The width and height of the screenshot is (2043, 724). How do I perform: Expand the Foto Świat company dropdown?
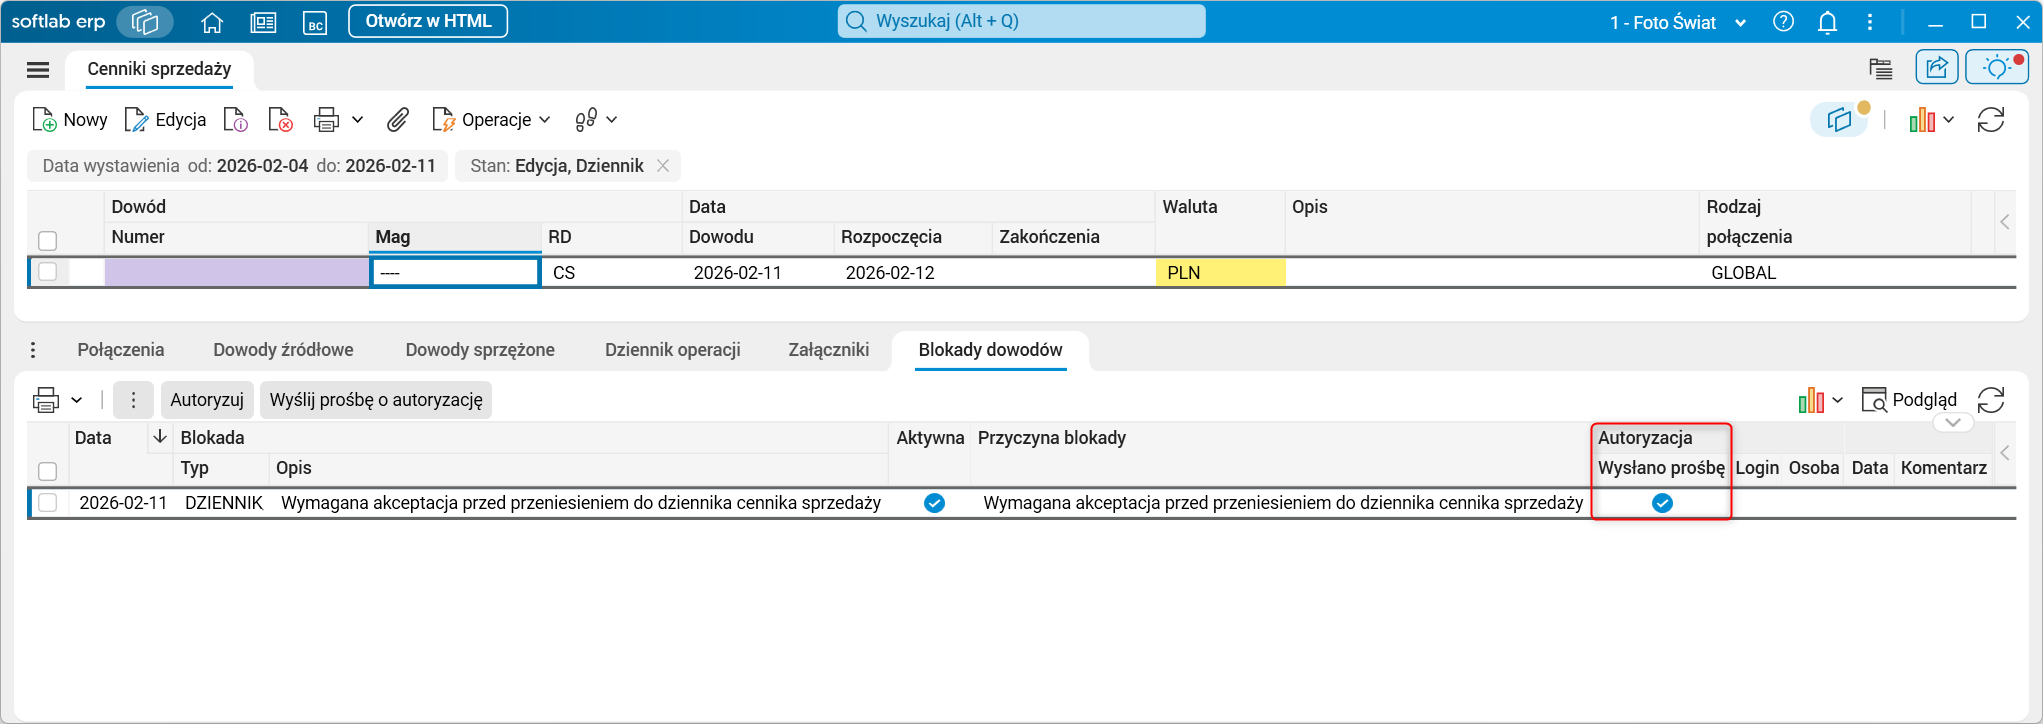pyautogui.click(x=1740, y=23)
